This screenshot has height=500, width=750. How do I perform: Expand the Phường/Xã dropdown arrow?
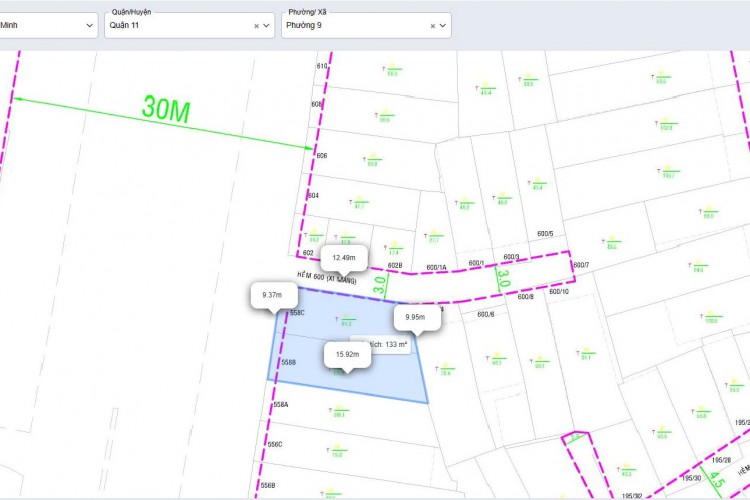(x=443, y=26)
